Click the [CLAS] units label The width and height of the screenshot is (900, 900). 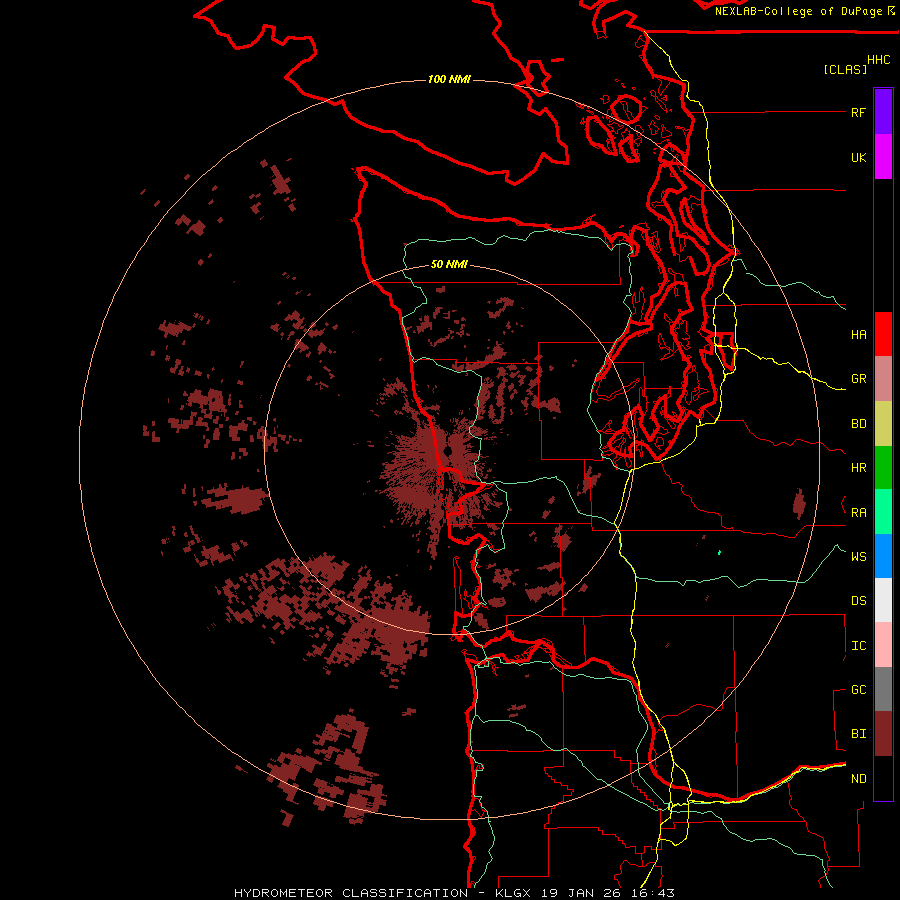[845, 69]
